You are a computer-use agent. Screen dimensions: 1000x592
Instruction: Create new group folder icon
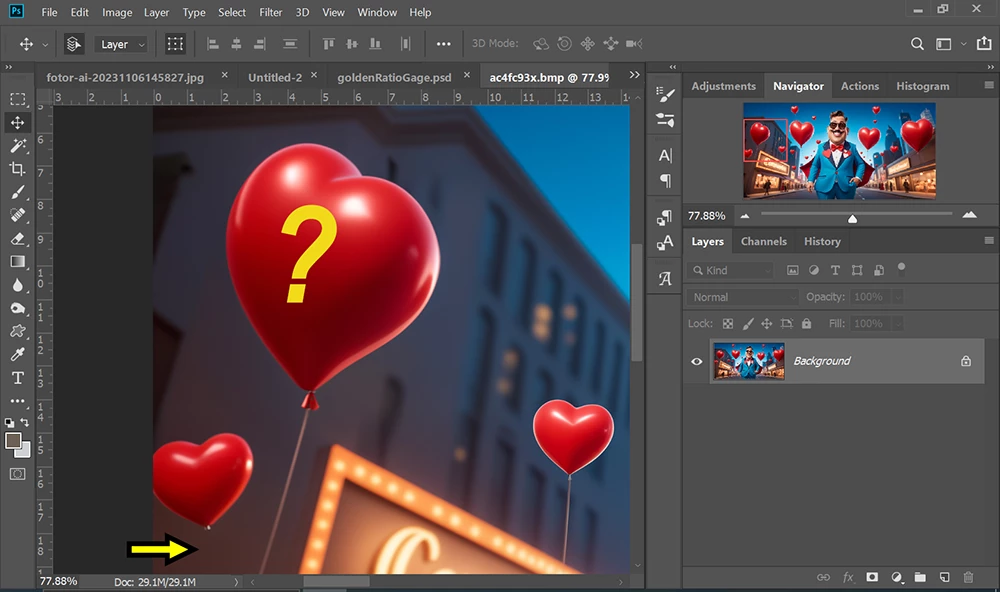920,577
